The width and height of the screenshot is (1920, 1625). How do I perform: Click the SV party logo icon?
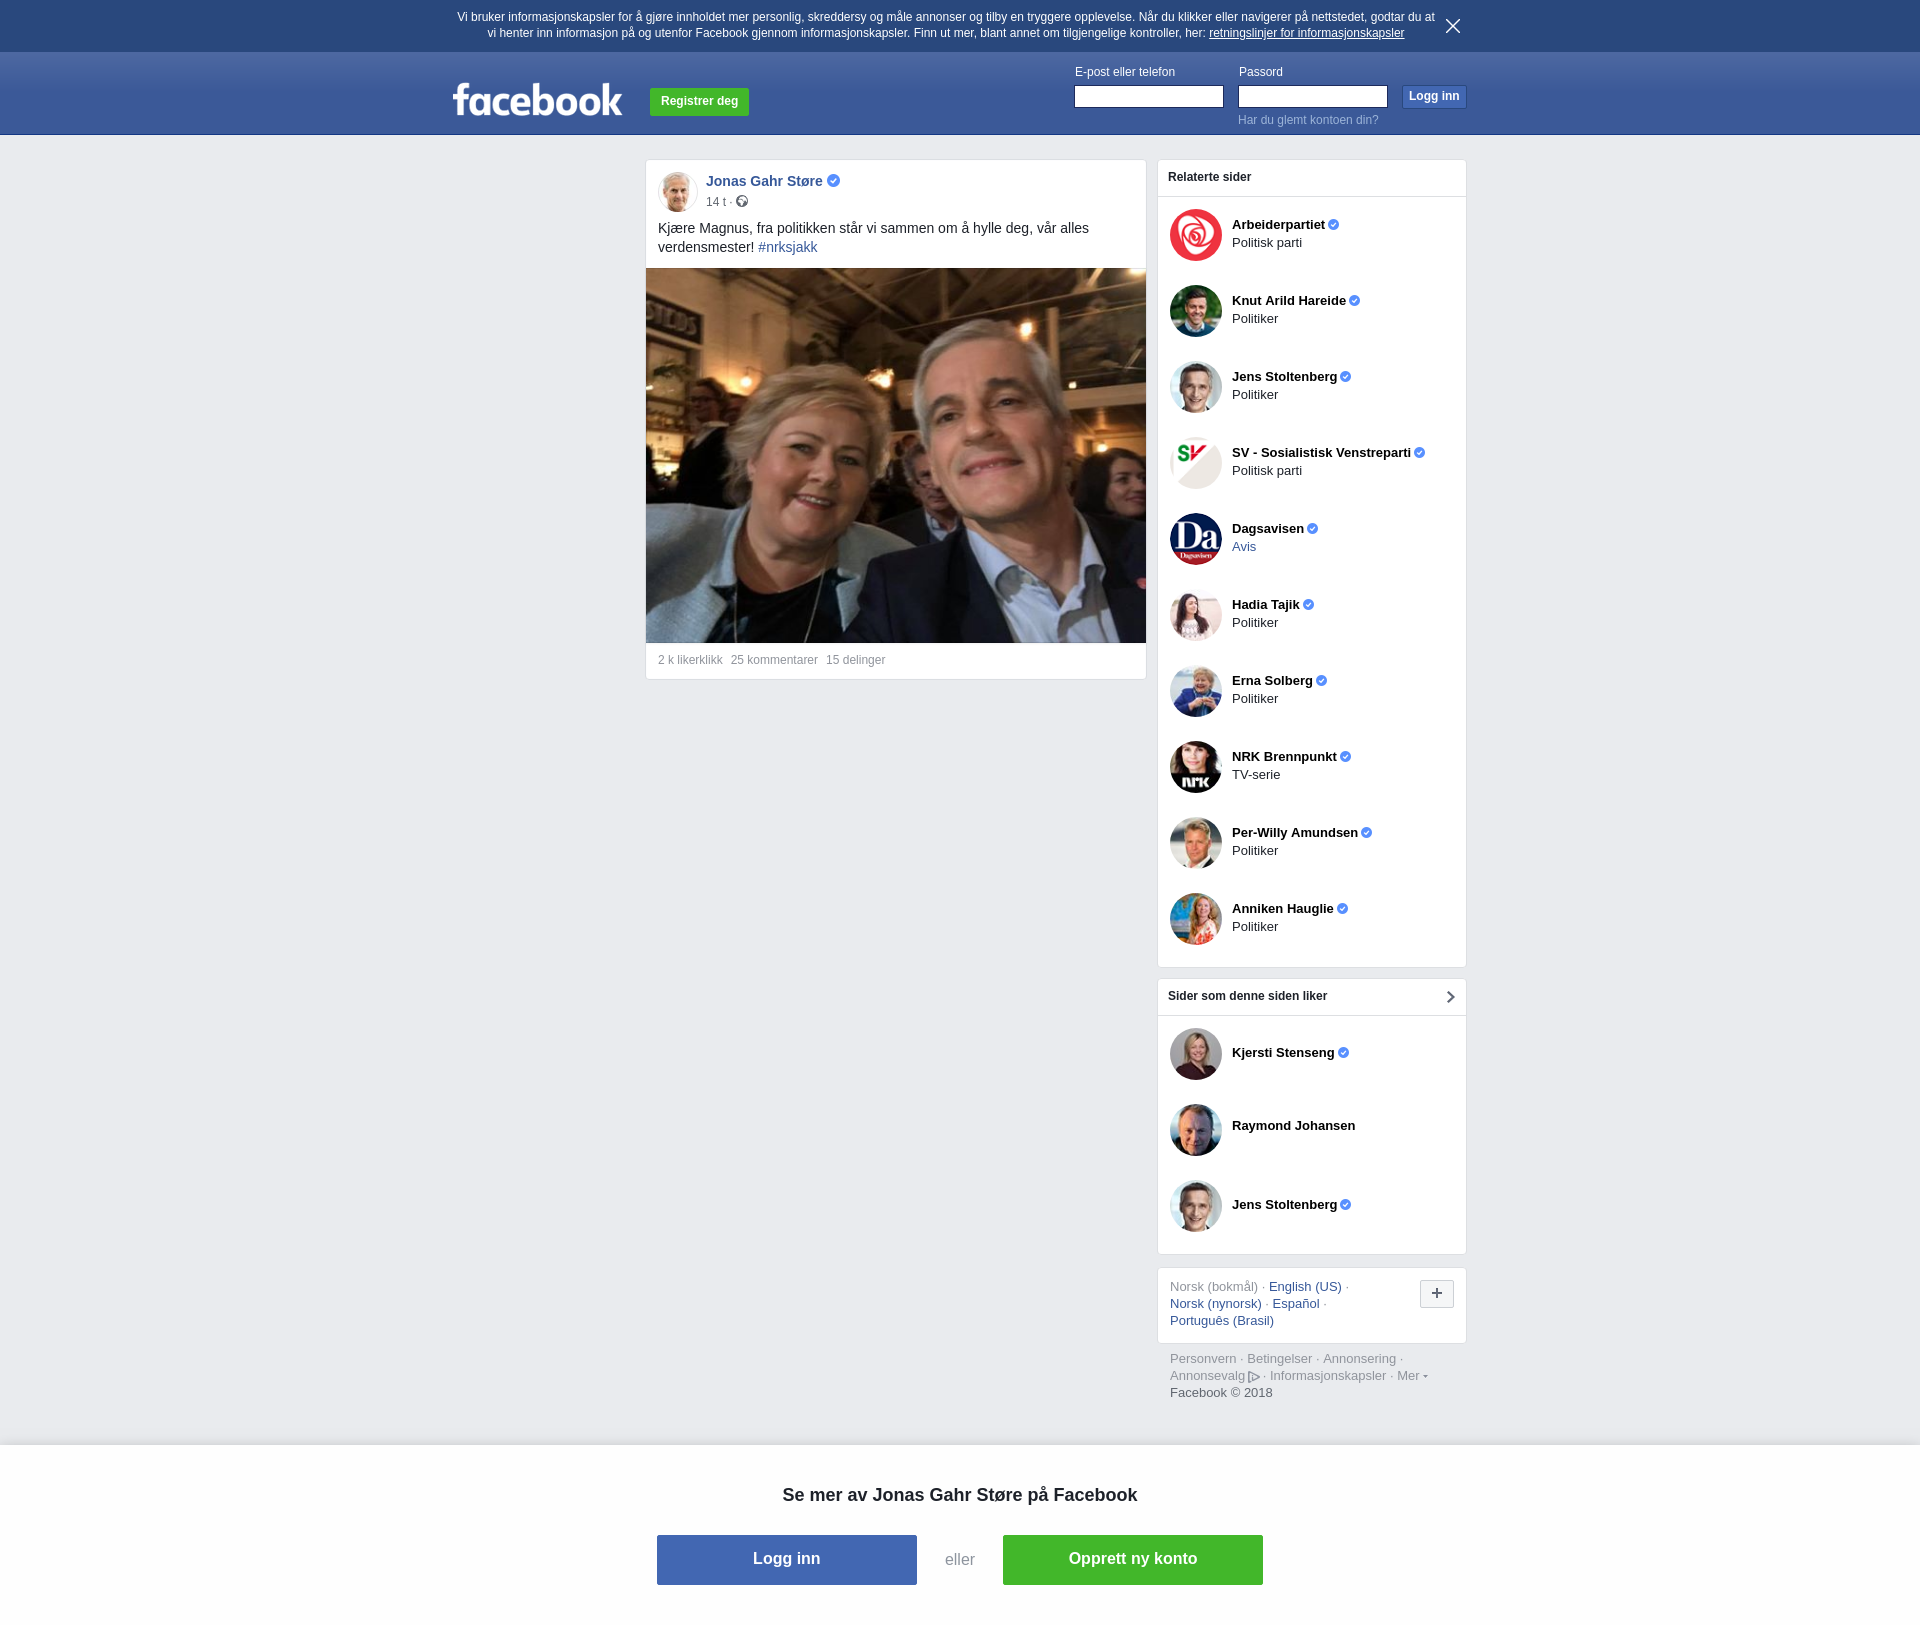1195,463
